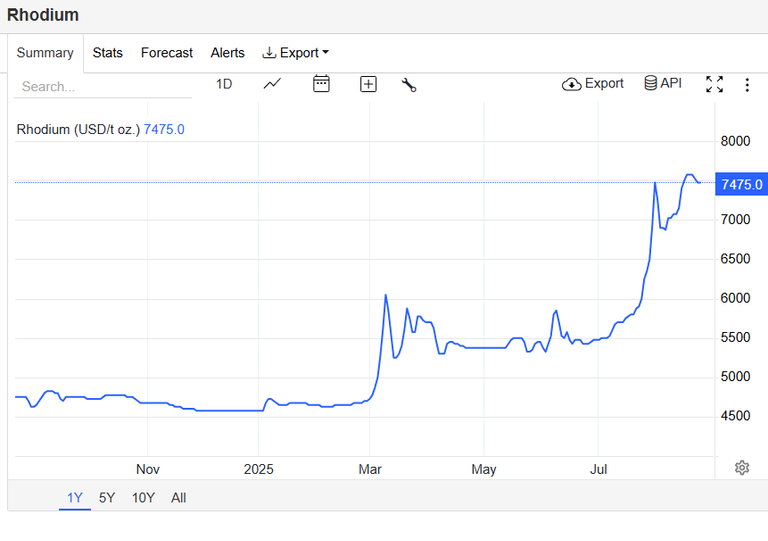Screen dimensions: 768x541
Task: Toggle fullscreen chart view
Action: [715, 84]
